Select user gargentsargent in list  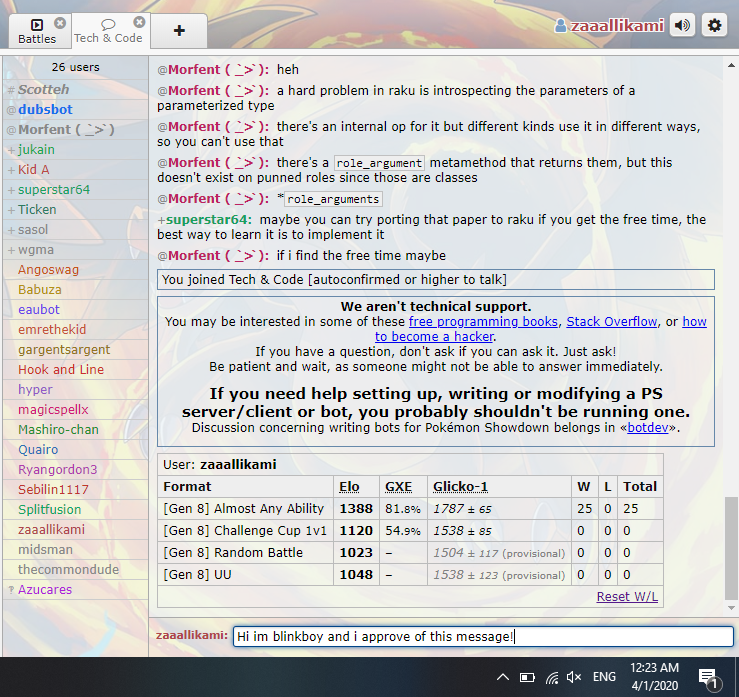pyautogui.click(x=75, y=350)
